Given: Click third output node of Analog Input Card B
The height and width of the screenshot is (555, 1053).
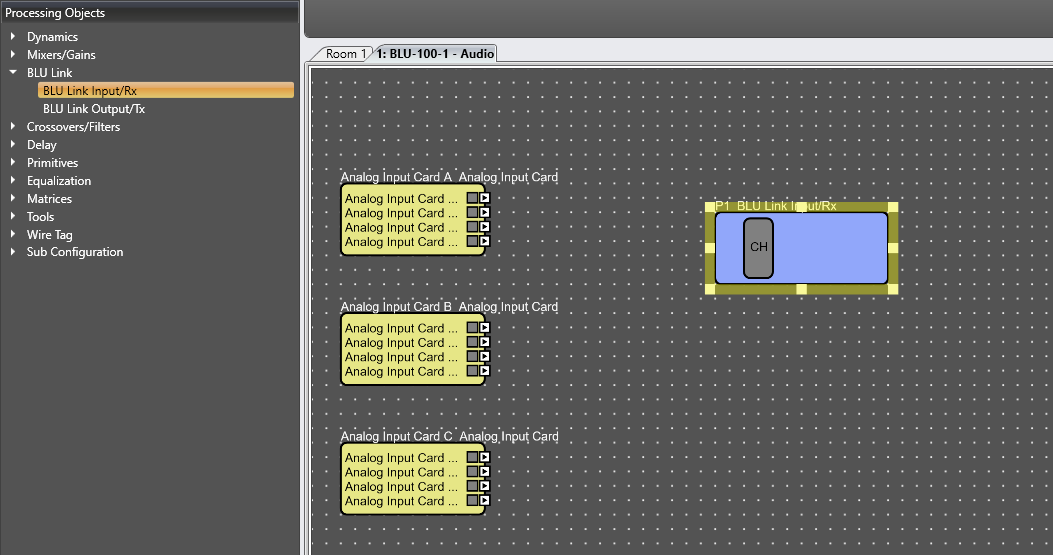Looking at the screenshot, I should pyautogui.click(x=485, y=357).
